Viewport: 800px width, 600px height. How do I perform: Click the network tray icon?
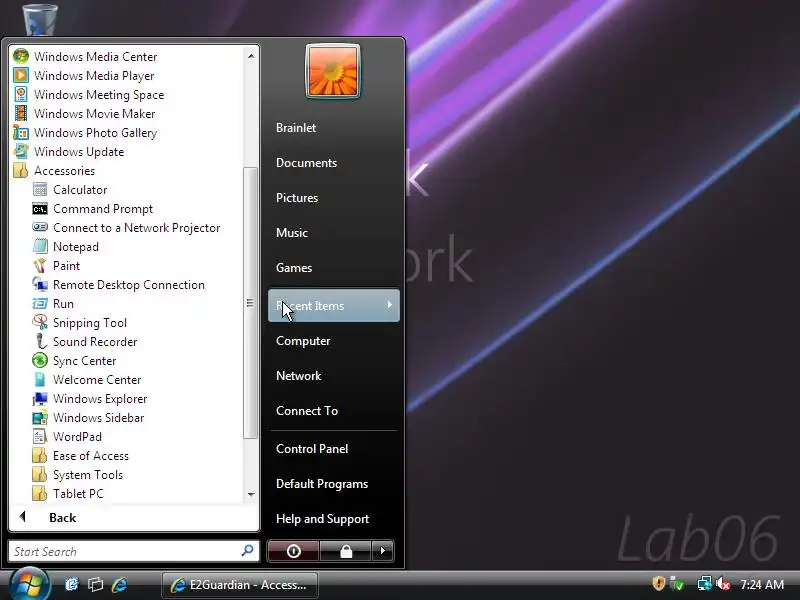coord(705,583)
